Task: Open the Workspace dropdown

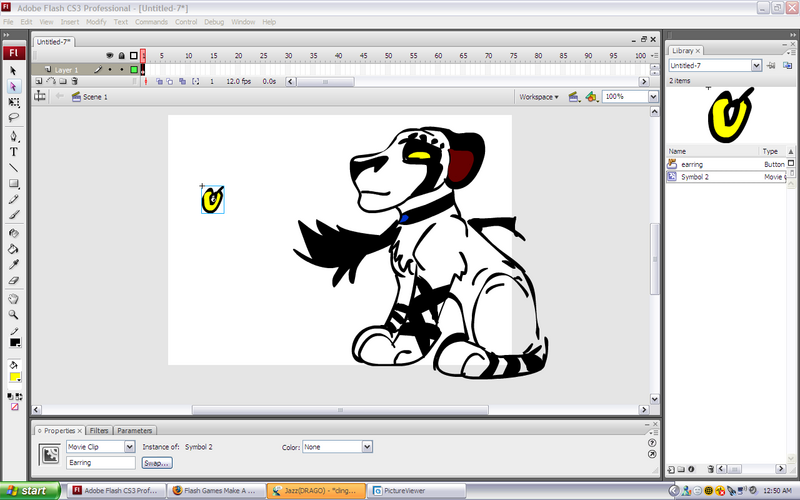Action: (x=539, y=97)
